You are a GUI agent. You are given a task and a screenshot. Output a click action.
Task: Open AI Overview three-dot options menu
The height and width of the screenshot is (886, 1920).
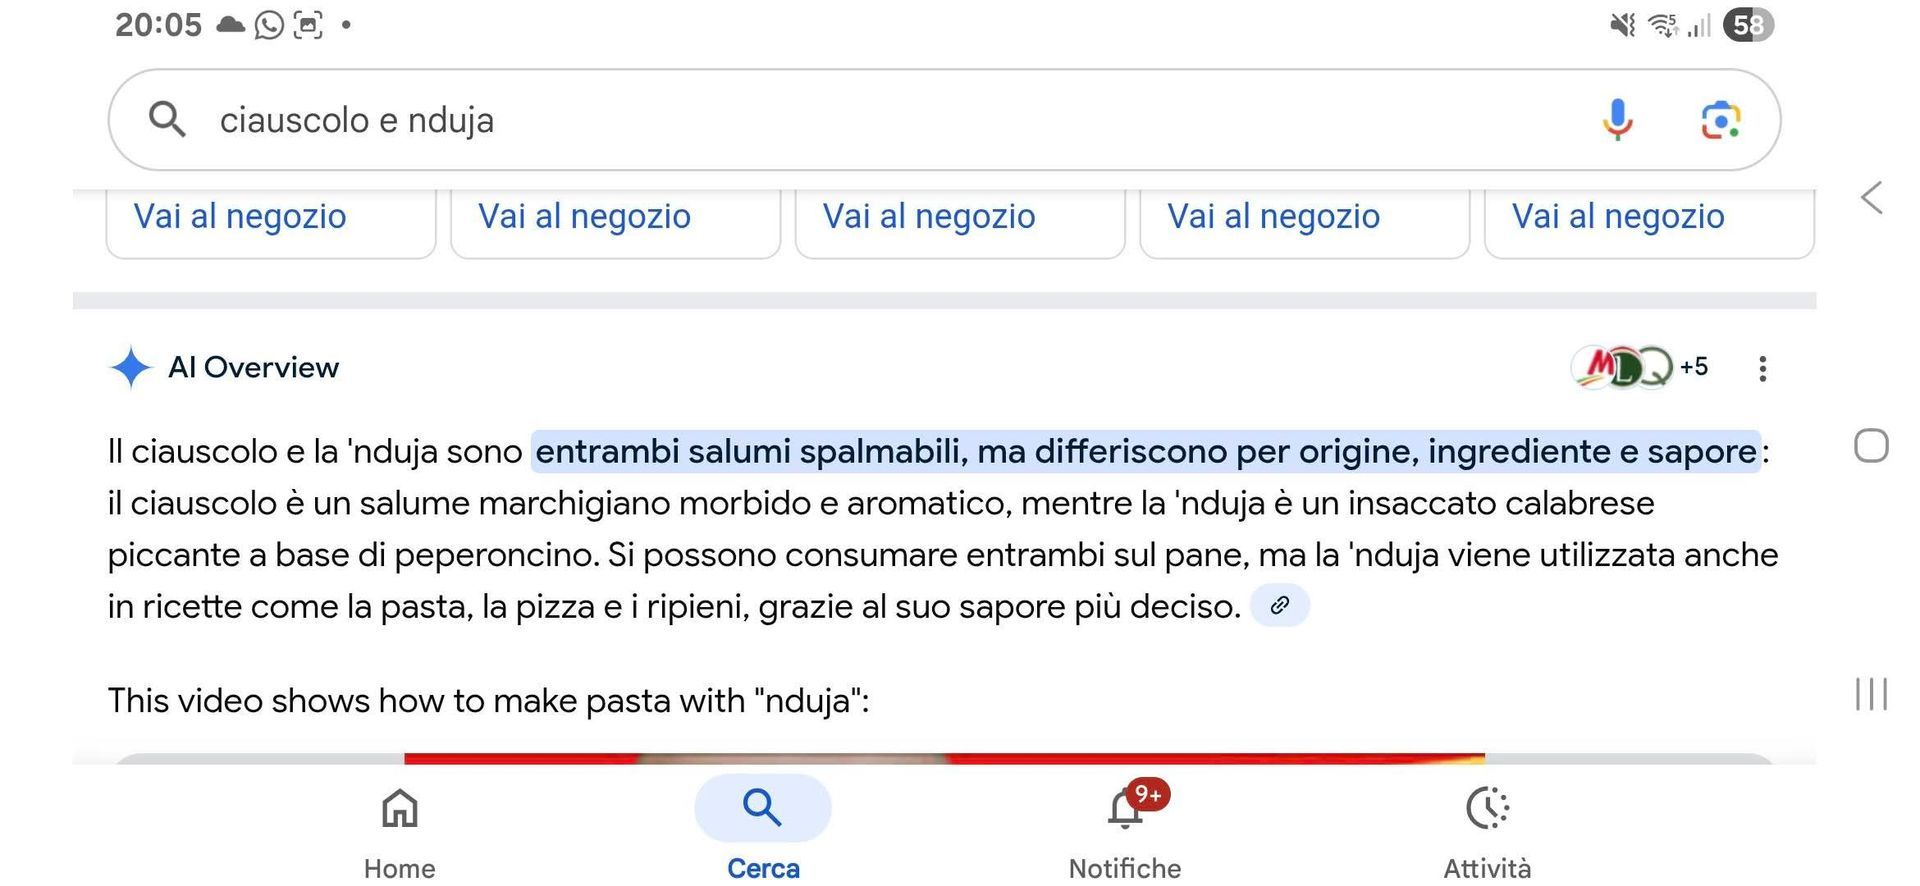pyautogui.click(x=1762, y=368)
